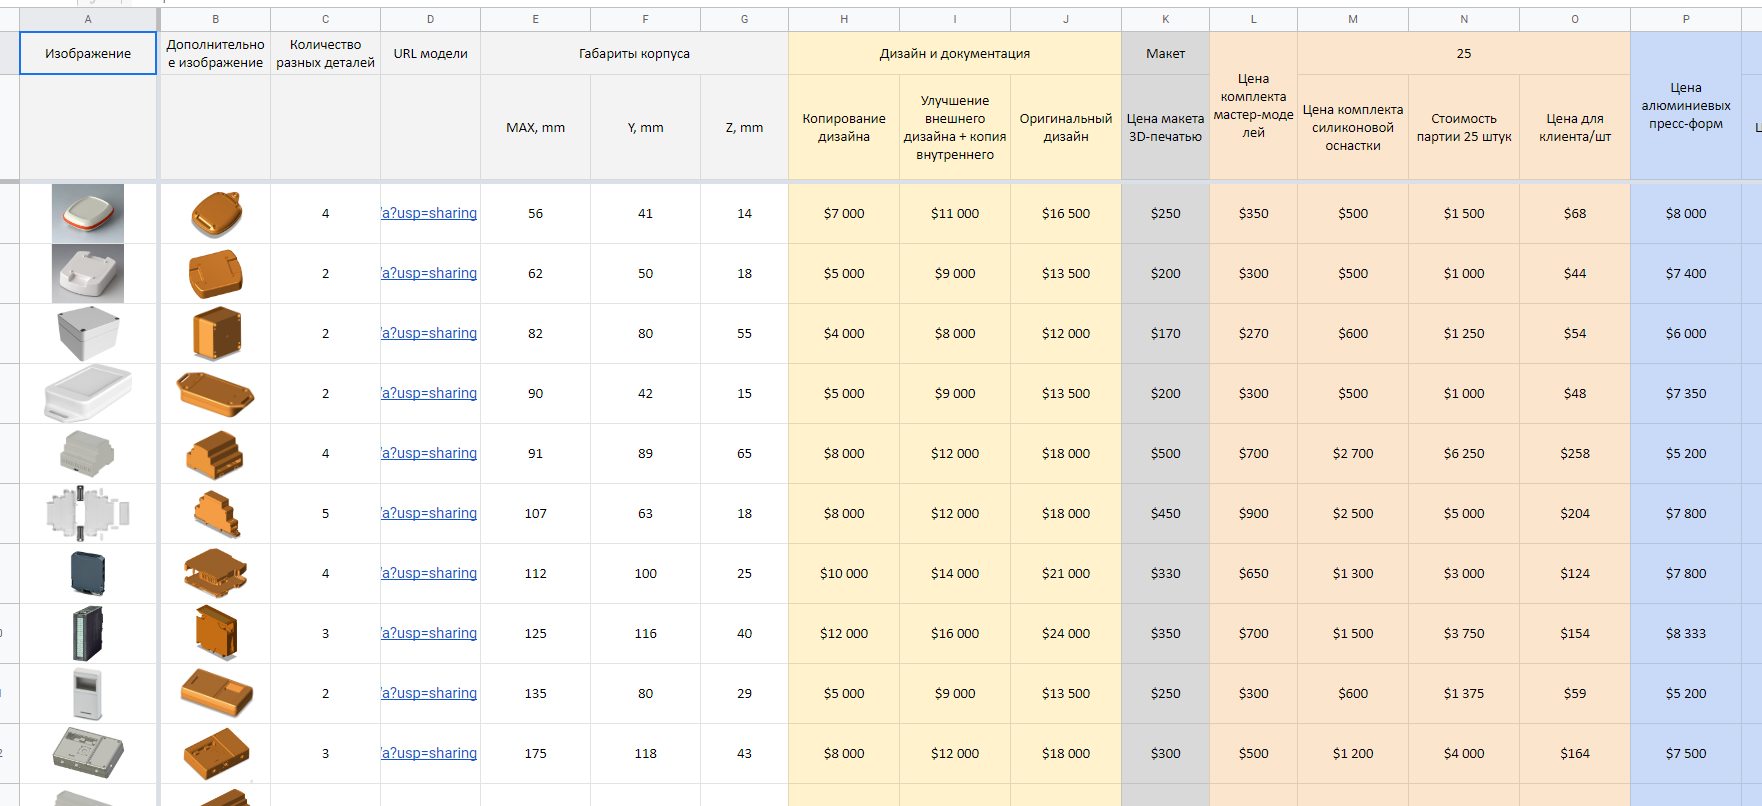Click the white and red enclosure photo
The width and height of the screenshot is (1762, 806).
(x=88, y=213)
